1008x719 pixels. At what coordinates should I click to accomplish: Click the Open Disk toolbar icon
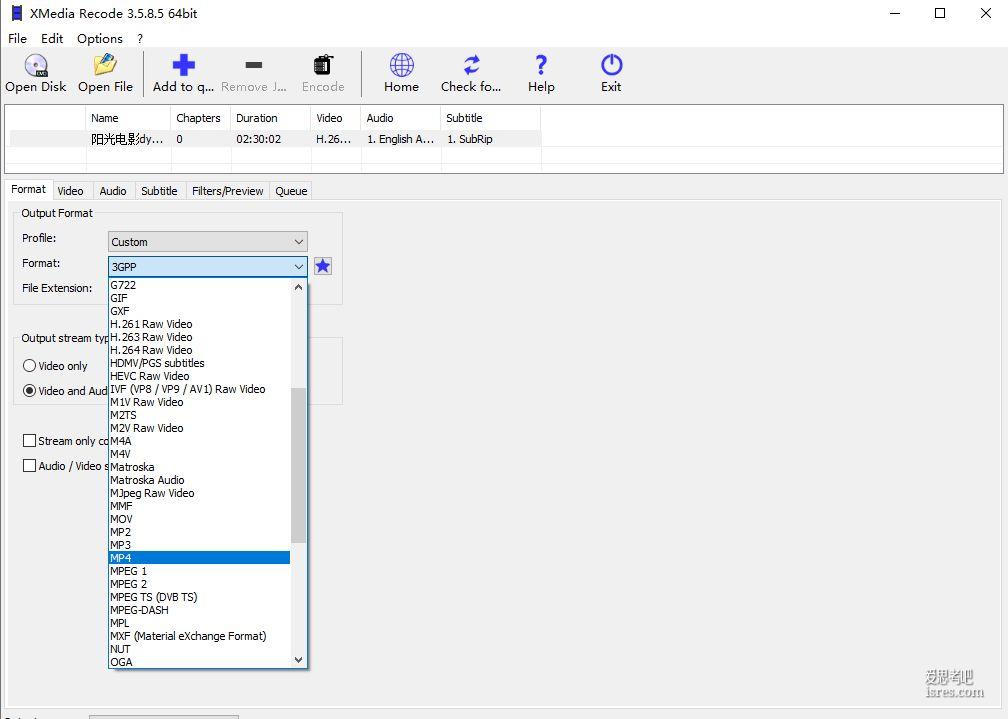tap(36, 65)
